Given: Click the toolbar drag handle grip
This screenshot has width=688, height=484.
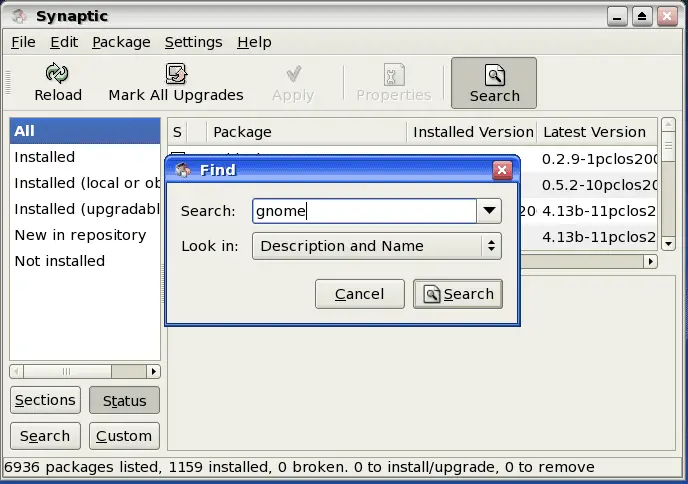Looking at the screenshot, I should coord(7,82).
